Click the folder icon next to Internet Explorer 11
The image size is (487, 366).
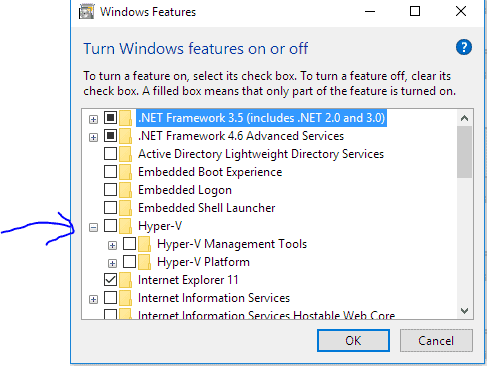tap(126, 280)
